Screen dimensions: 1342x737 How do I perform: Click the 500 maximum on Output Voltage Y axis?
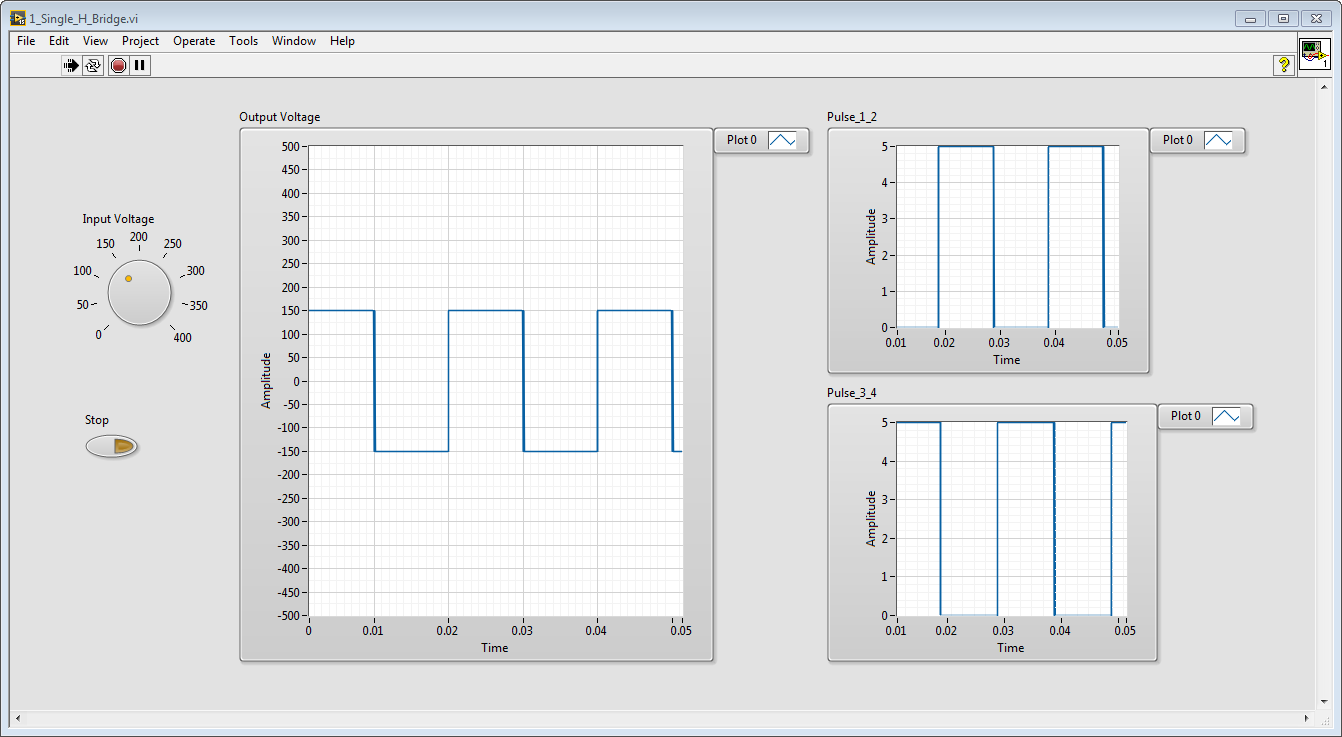pos(290,147)
